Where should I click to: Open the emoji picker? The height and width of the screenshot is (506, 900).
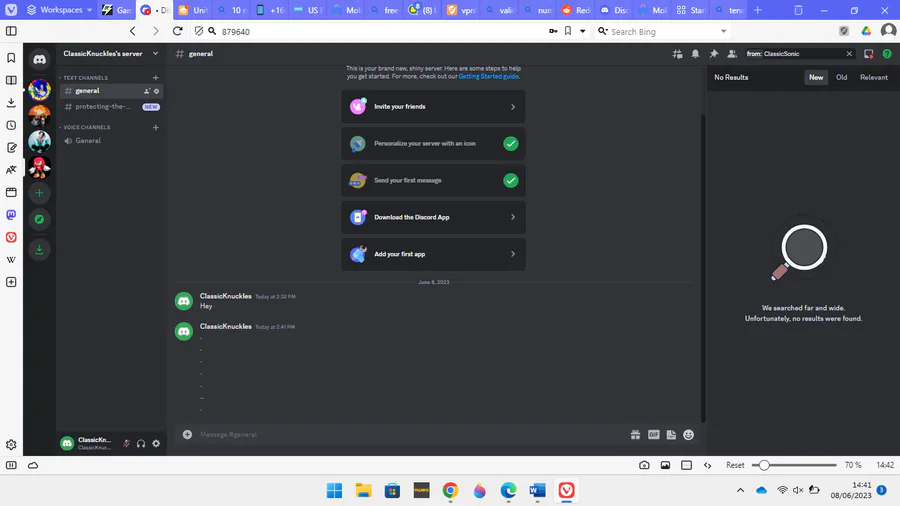(x=689, y=435)
